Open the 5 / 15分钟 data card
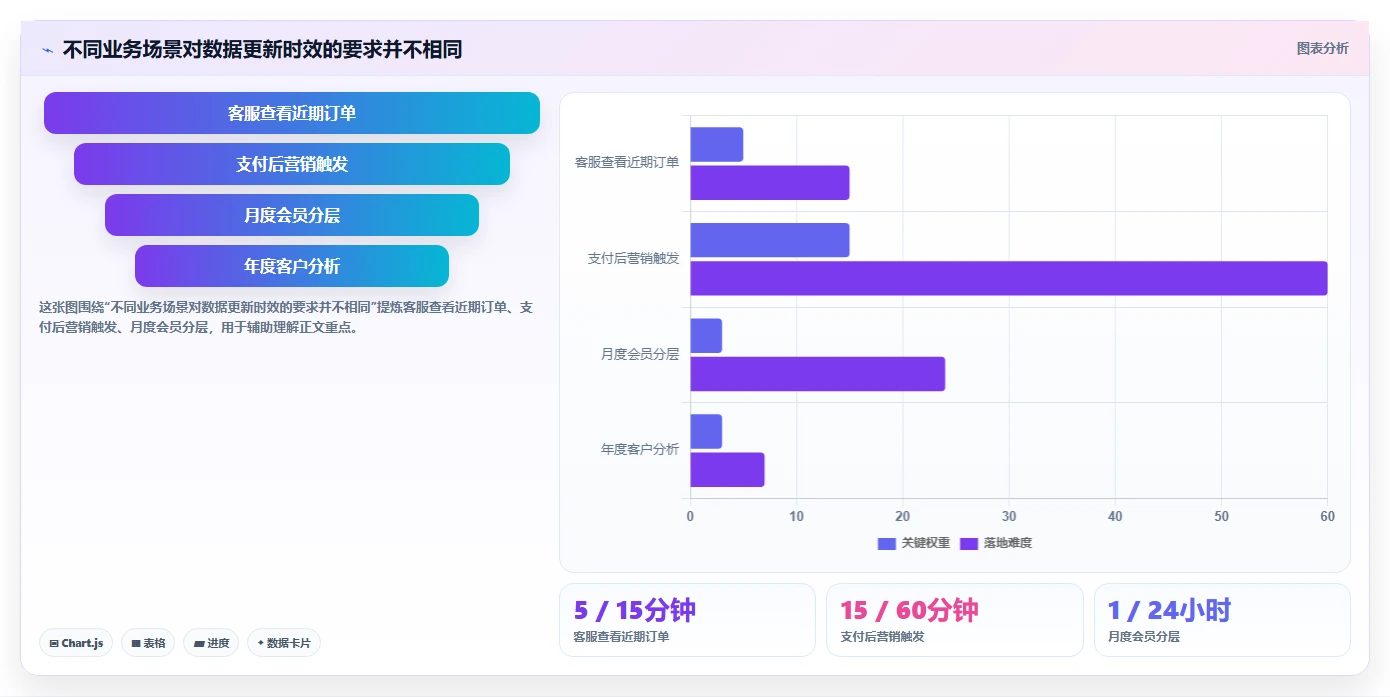This screenshot has width=1390, height=697. (687, 620)
